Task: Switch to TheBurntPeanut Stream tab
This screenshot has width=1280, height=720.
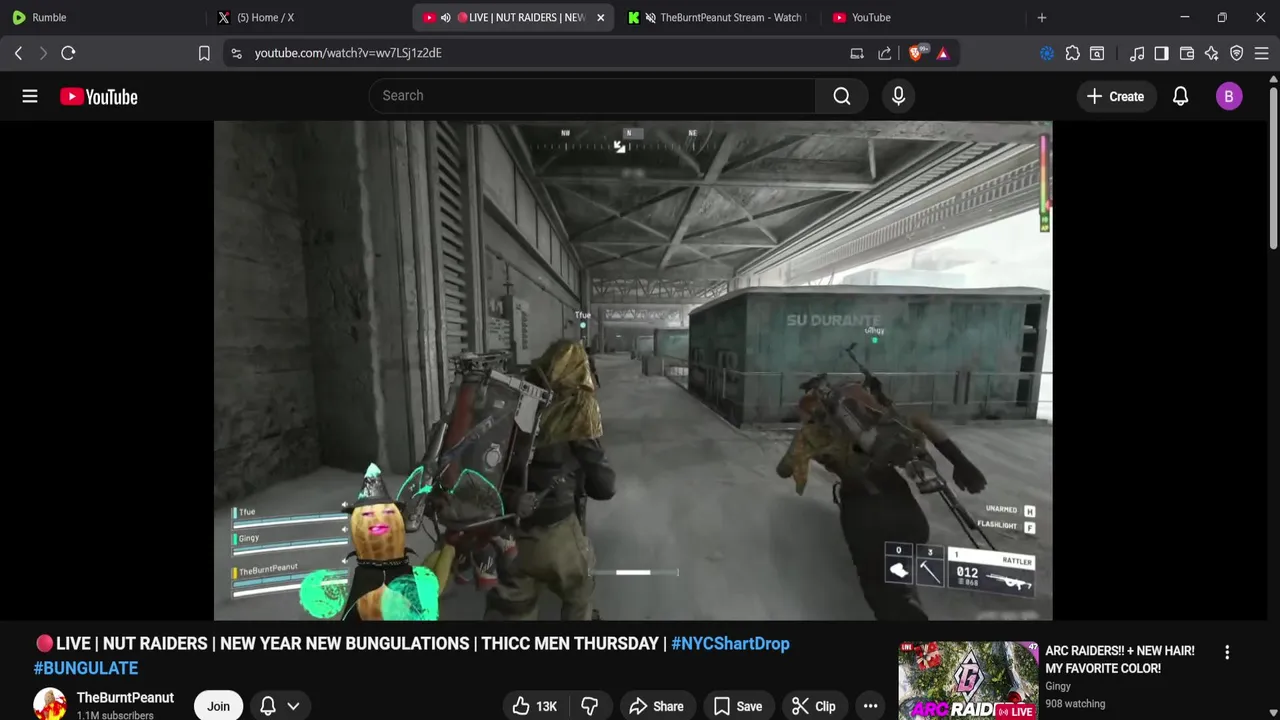Action: (x=716, y=17)
